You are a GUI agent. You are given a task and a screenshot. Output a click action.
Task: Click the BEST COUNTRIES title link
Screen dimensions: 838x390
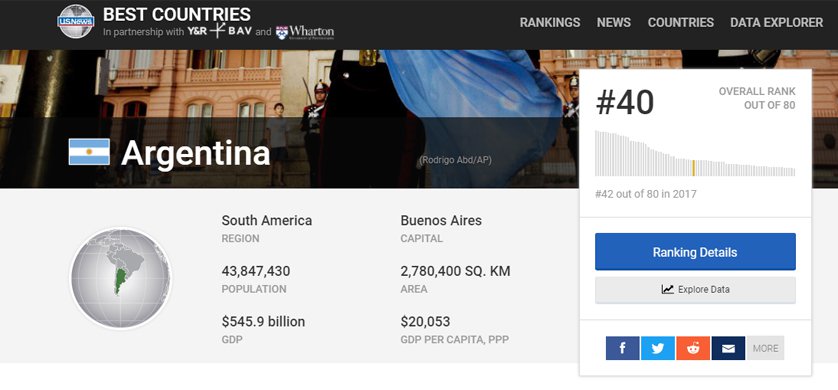point(177,14)
